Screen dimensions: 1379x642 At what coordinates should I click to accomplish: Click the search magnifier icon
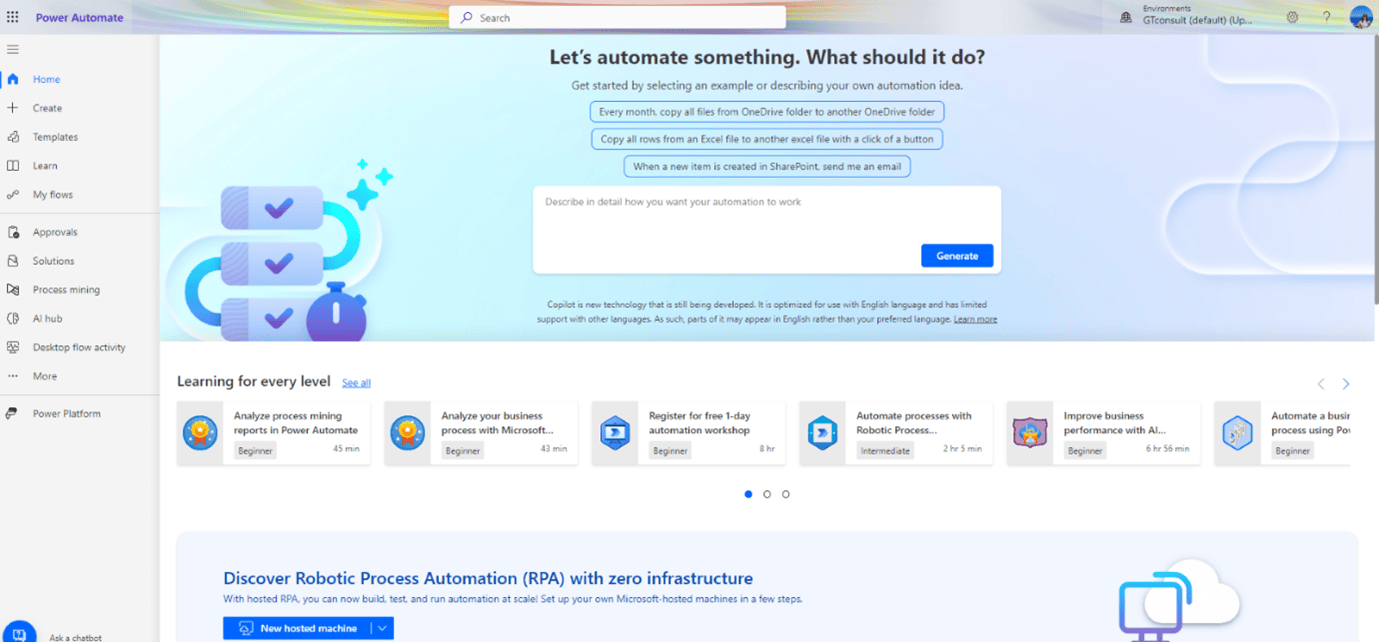466,17
